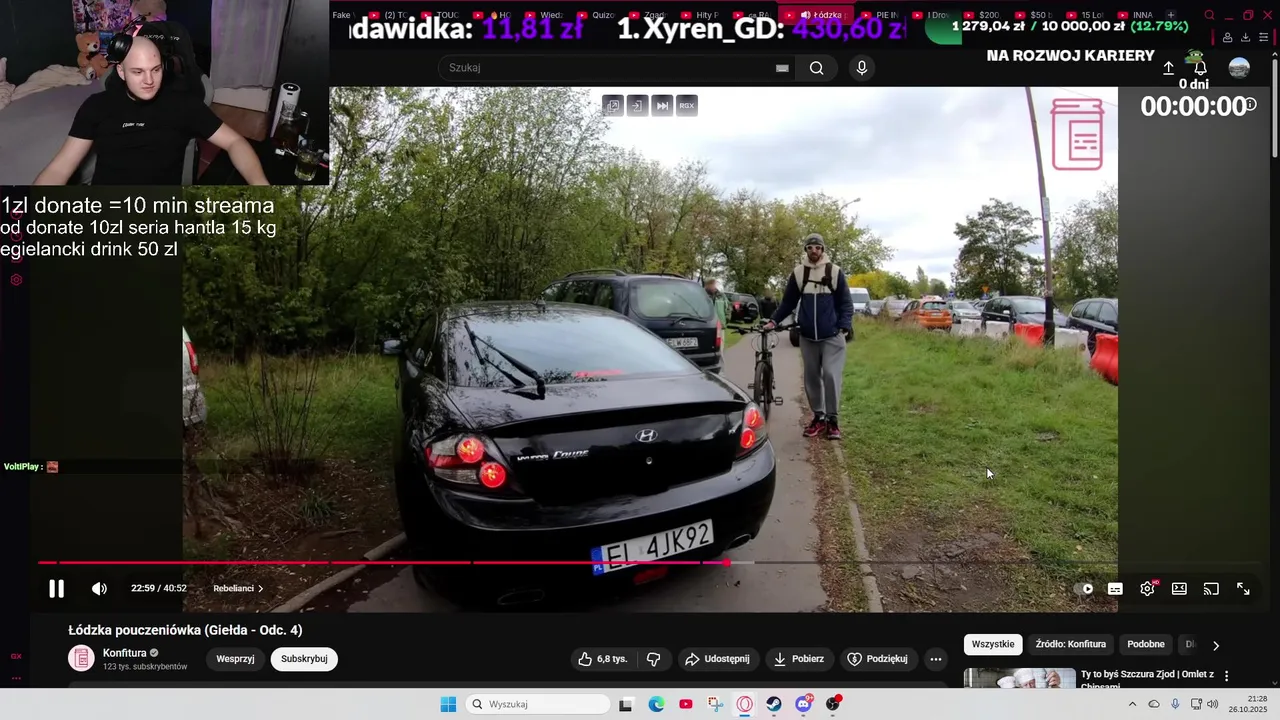
Task: Open the Opera GX corner icon in sidebar
Action: tap(16, 657)
